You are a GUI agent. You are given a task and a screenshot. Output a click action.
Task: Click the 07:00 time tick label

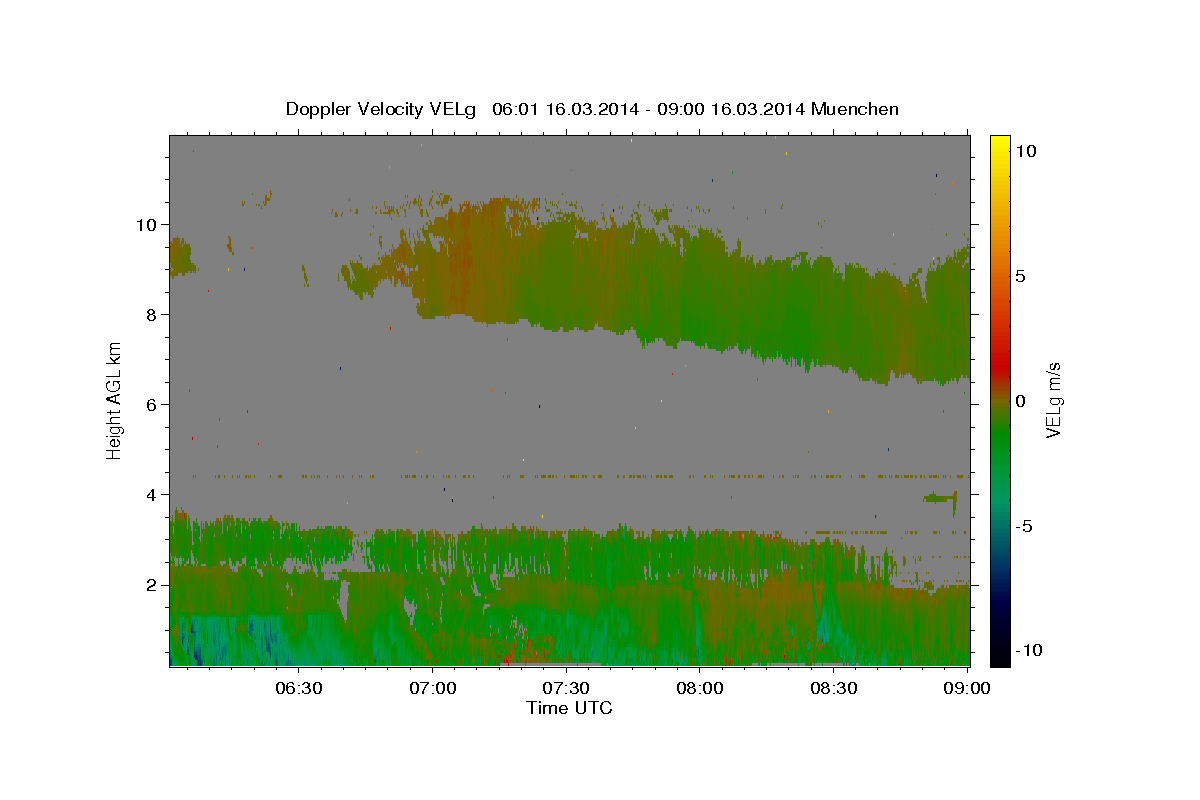tap(432, 688)
